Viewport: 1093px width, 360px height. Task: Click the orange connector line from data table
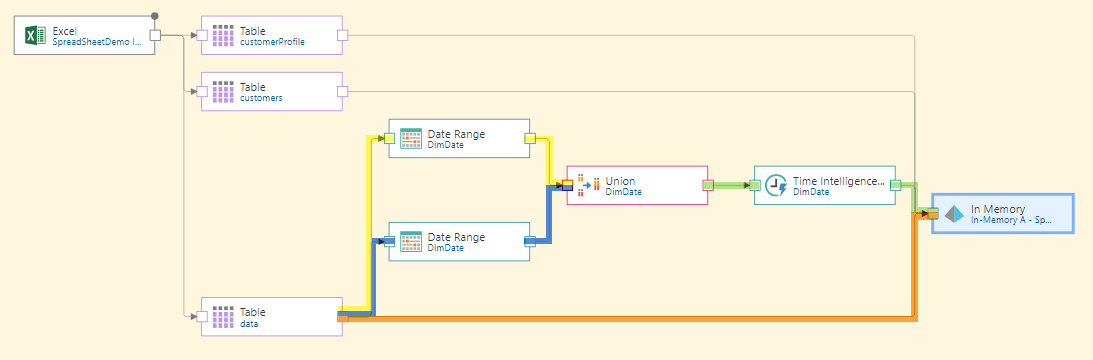(627, 319)
